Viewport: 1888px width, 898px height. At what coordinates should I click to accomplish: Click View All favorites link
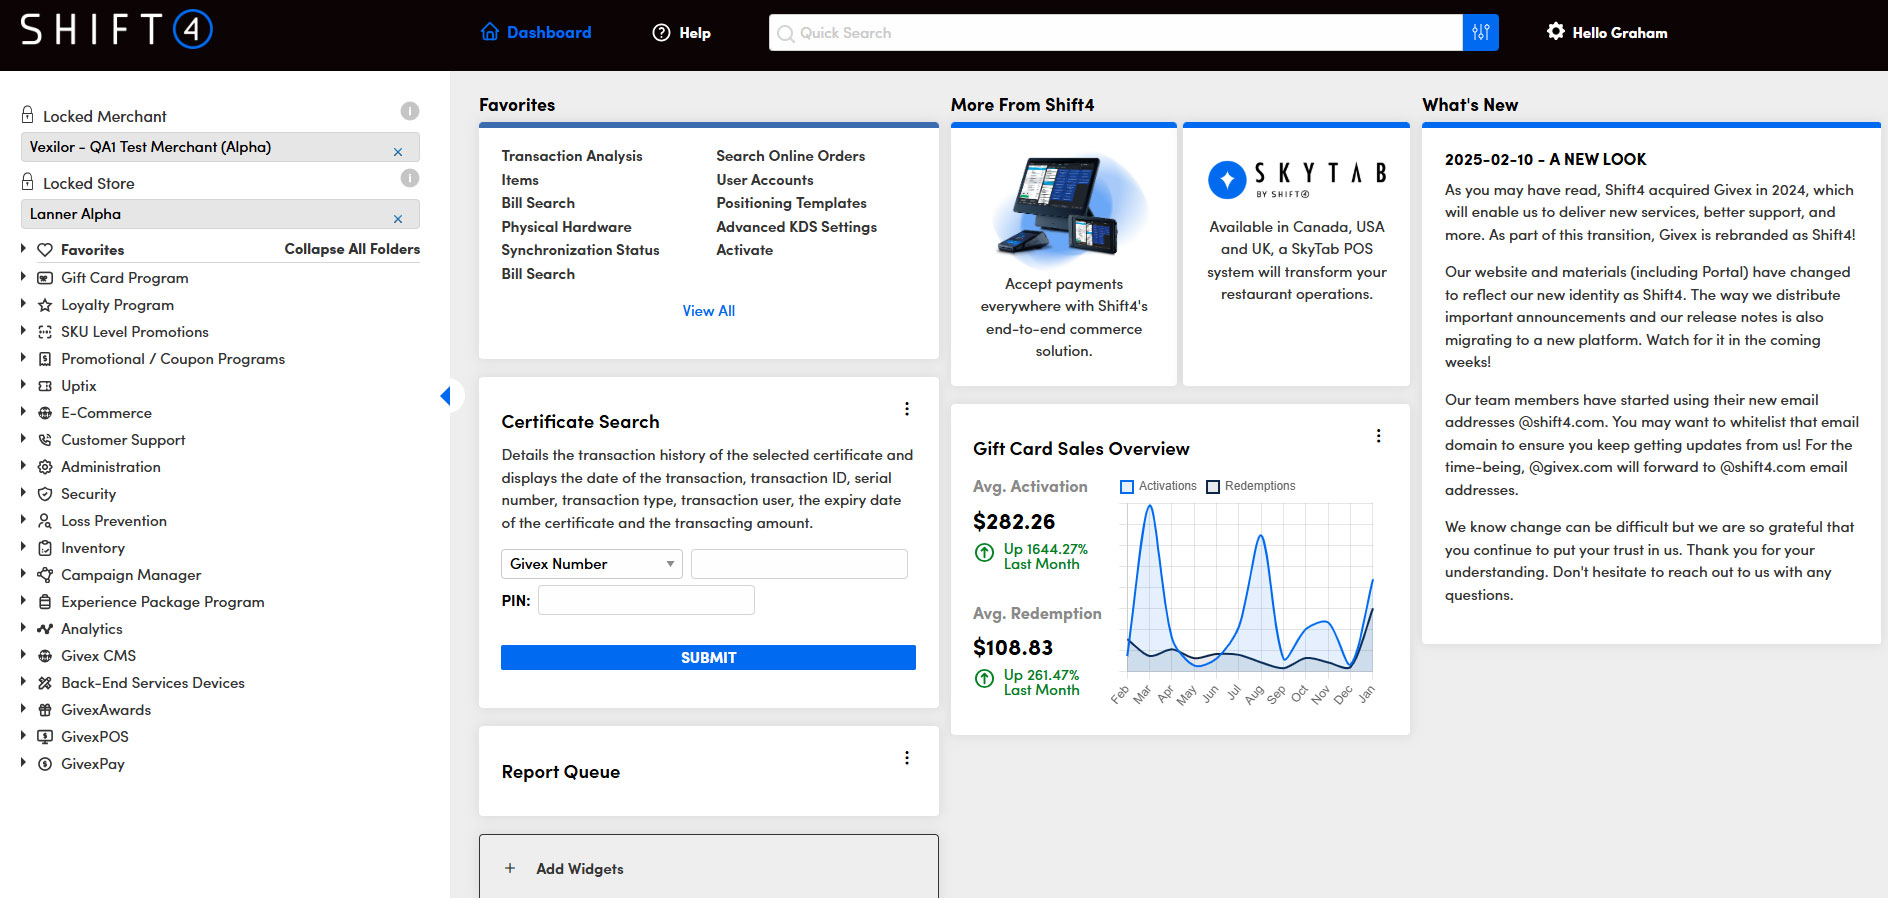tap(709, 311)
